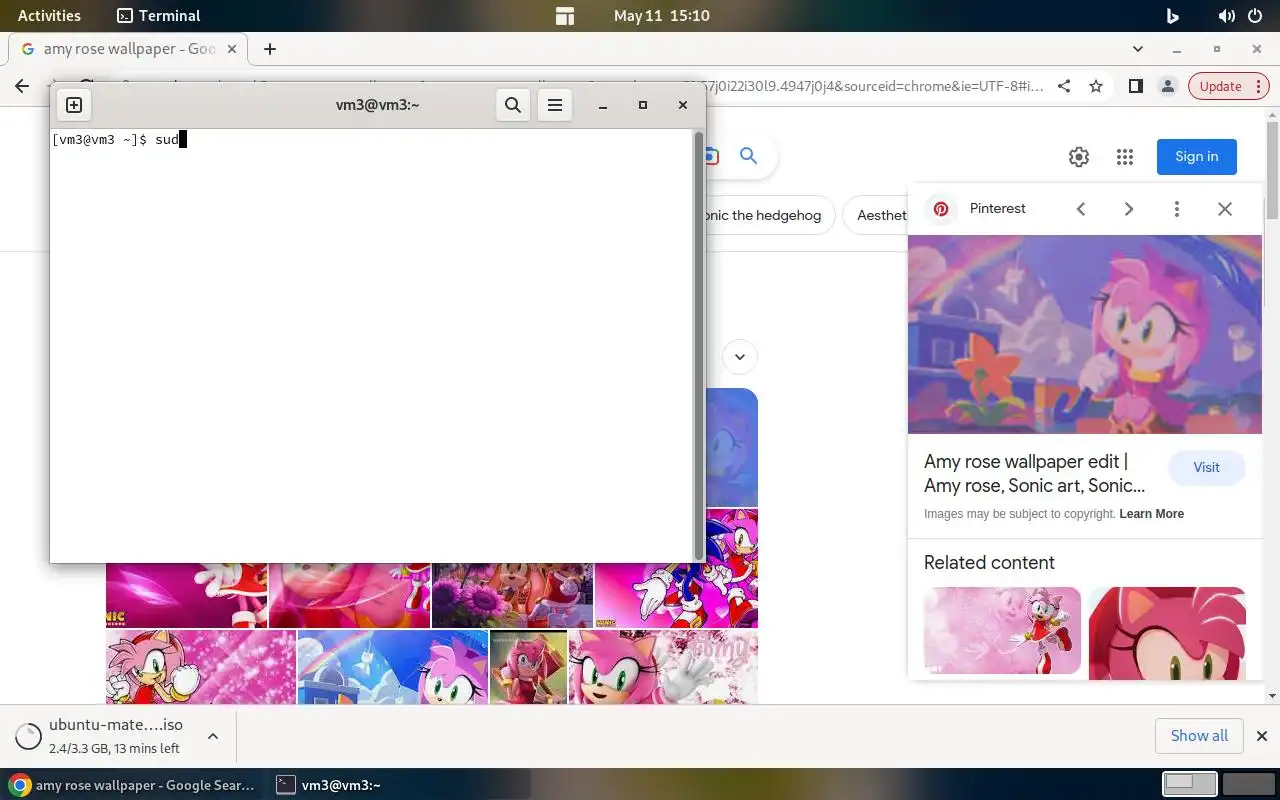
Task: Open terminal search magnifier
Action: (x=513, y=105)
